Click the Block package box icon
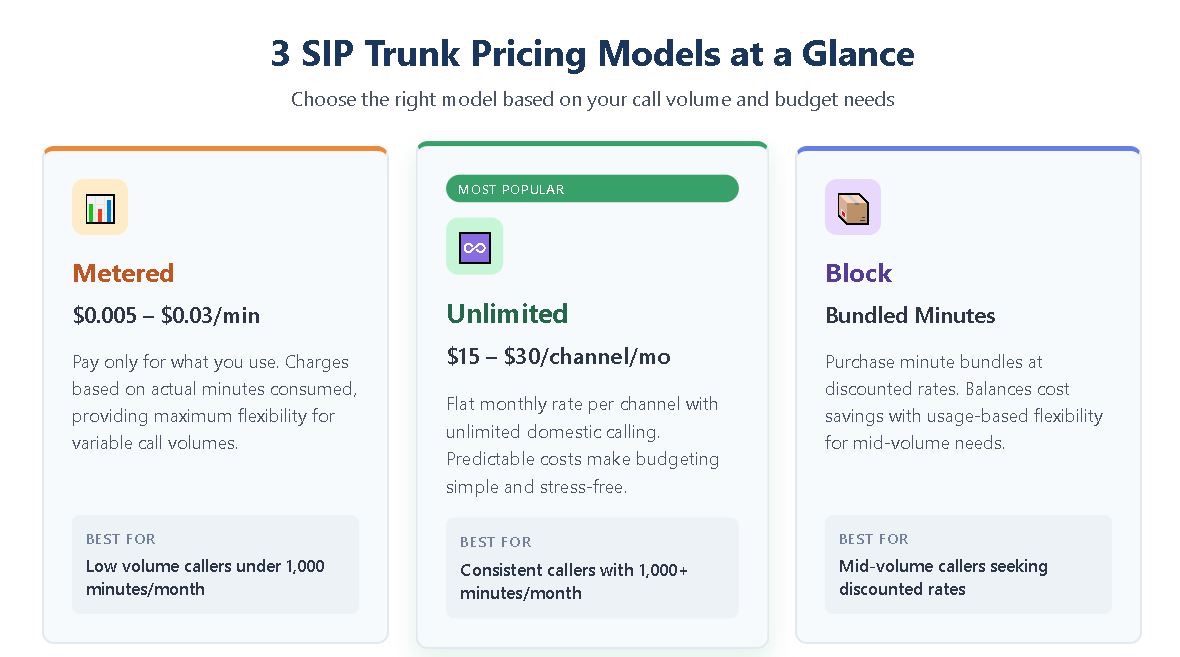The width and height of the screenshot is (1180, 657). pyautogui.click(x=853, y=208)
